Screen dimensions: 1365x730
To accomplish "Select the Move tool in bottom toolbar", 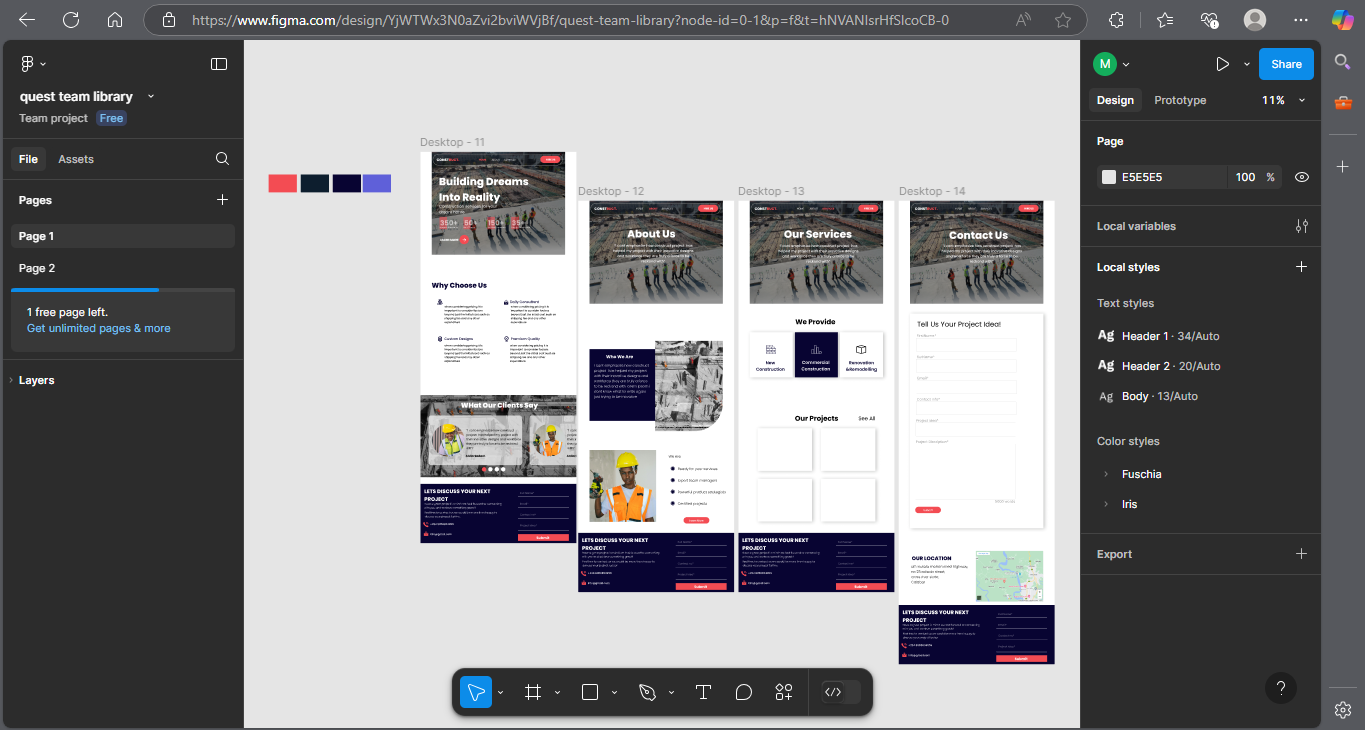I will (x=476, y=692).
